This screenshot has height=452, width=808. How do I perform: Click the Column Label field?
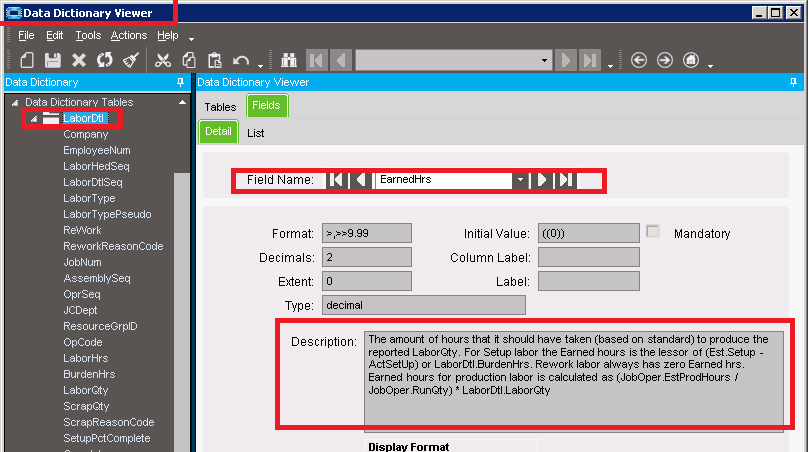[x=589, y=257]
